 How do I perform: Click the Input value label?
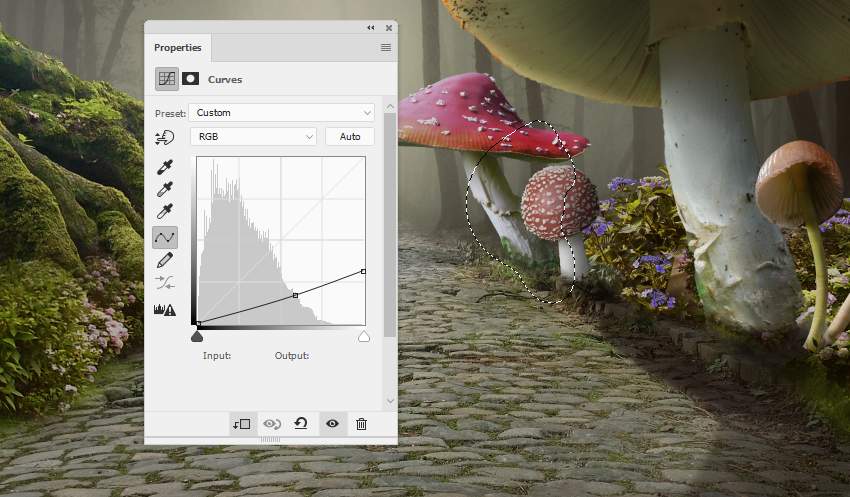click(217, 356)
